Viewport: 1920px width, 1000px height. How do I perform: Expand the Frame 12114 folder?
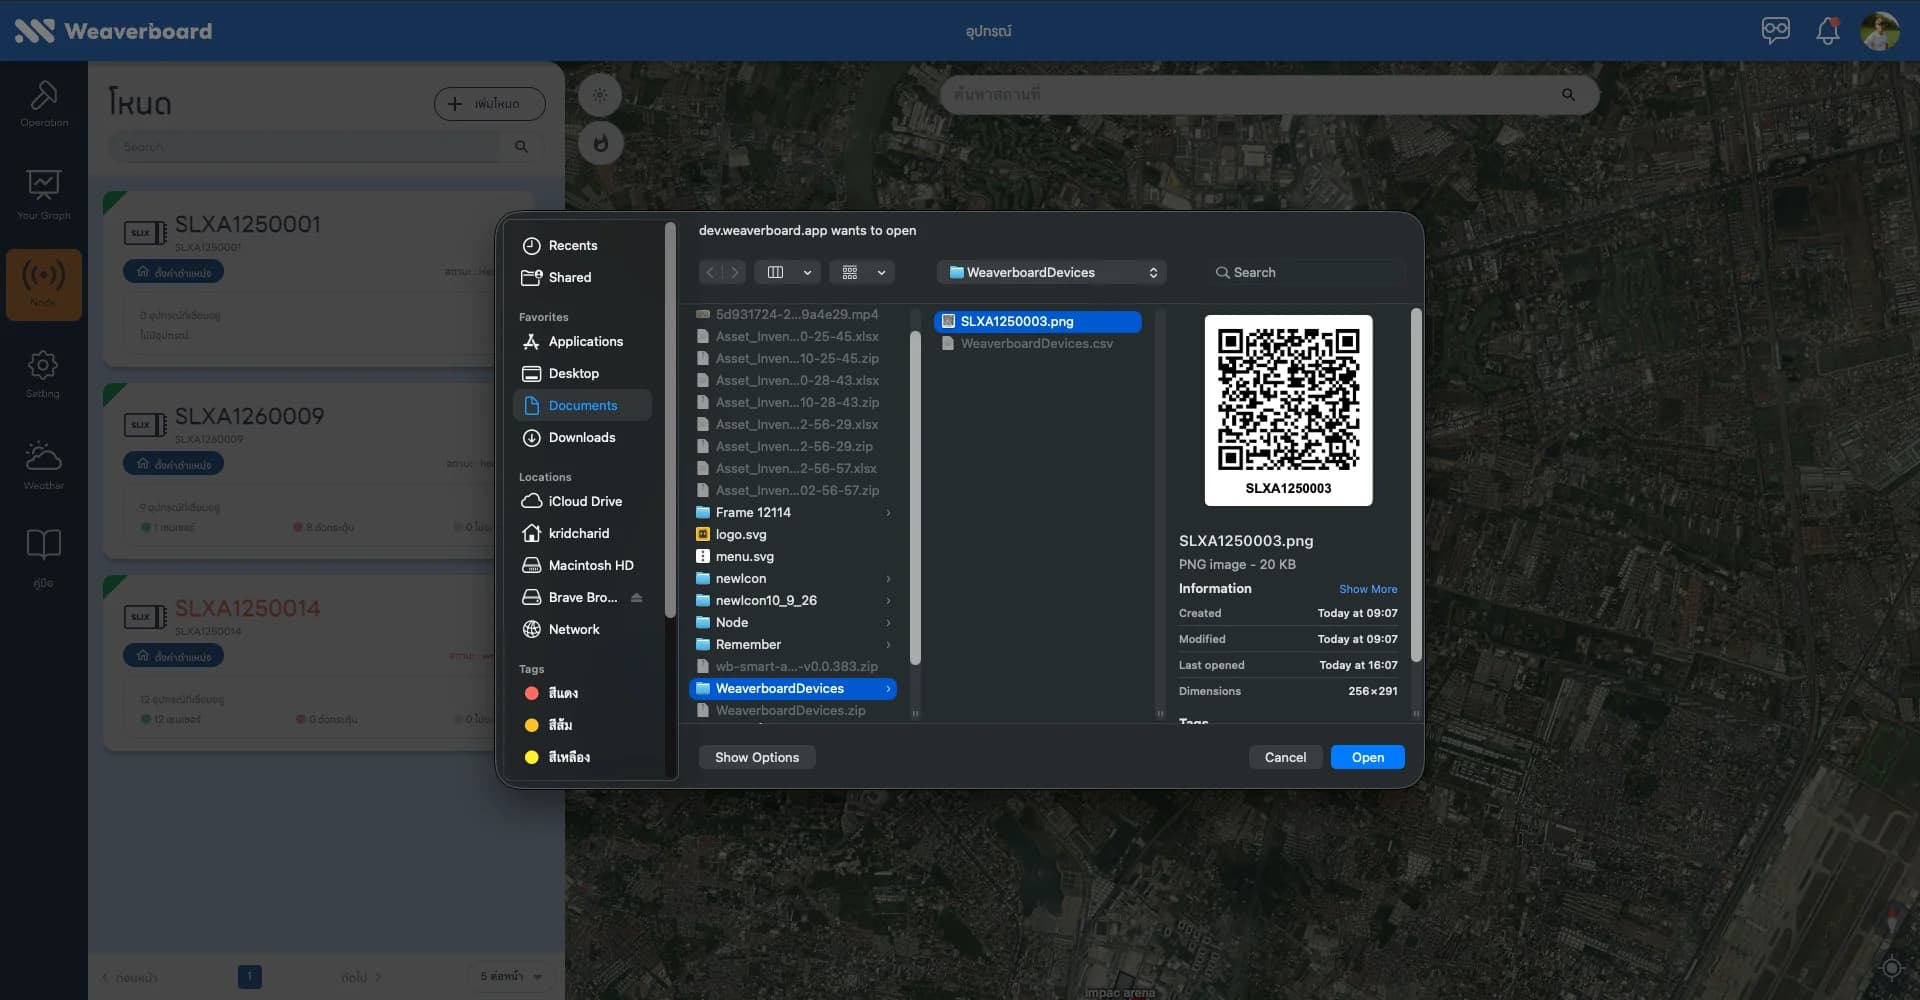[888, 513]
